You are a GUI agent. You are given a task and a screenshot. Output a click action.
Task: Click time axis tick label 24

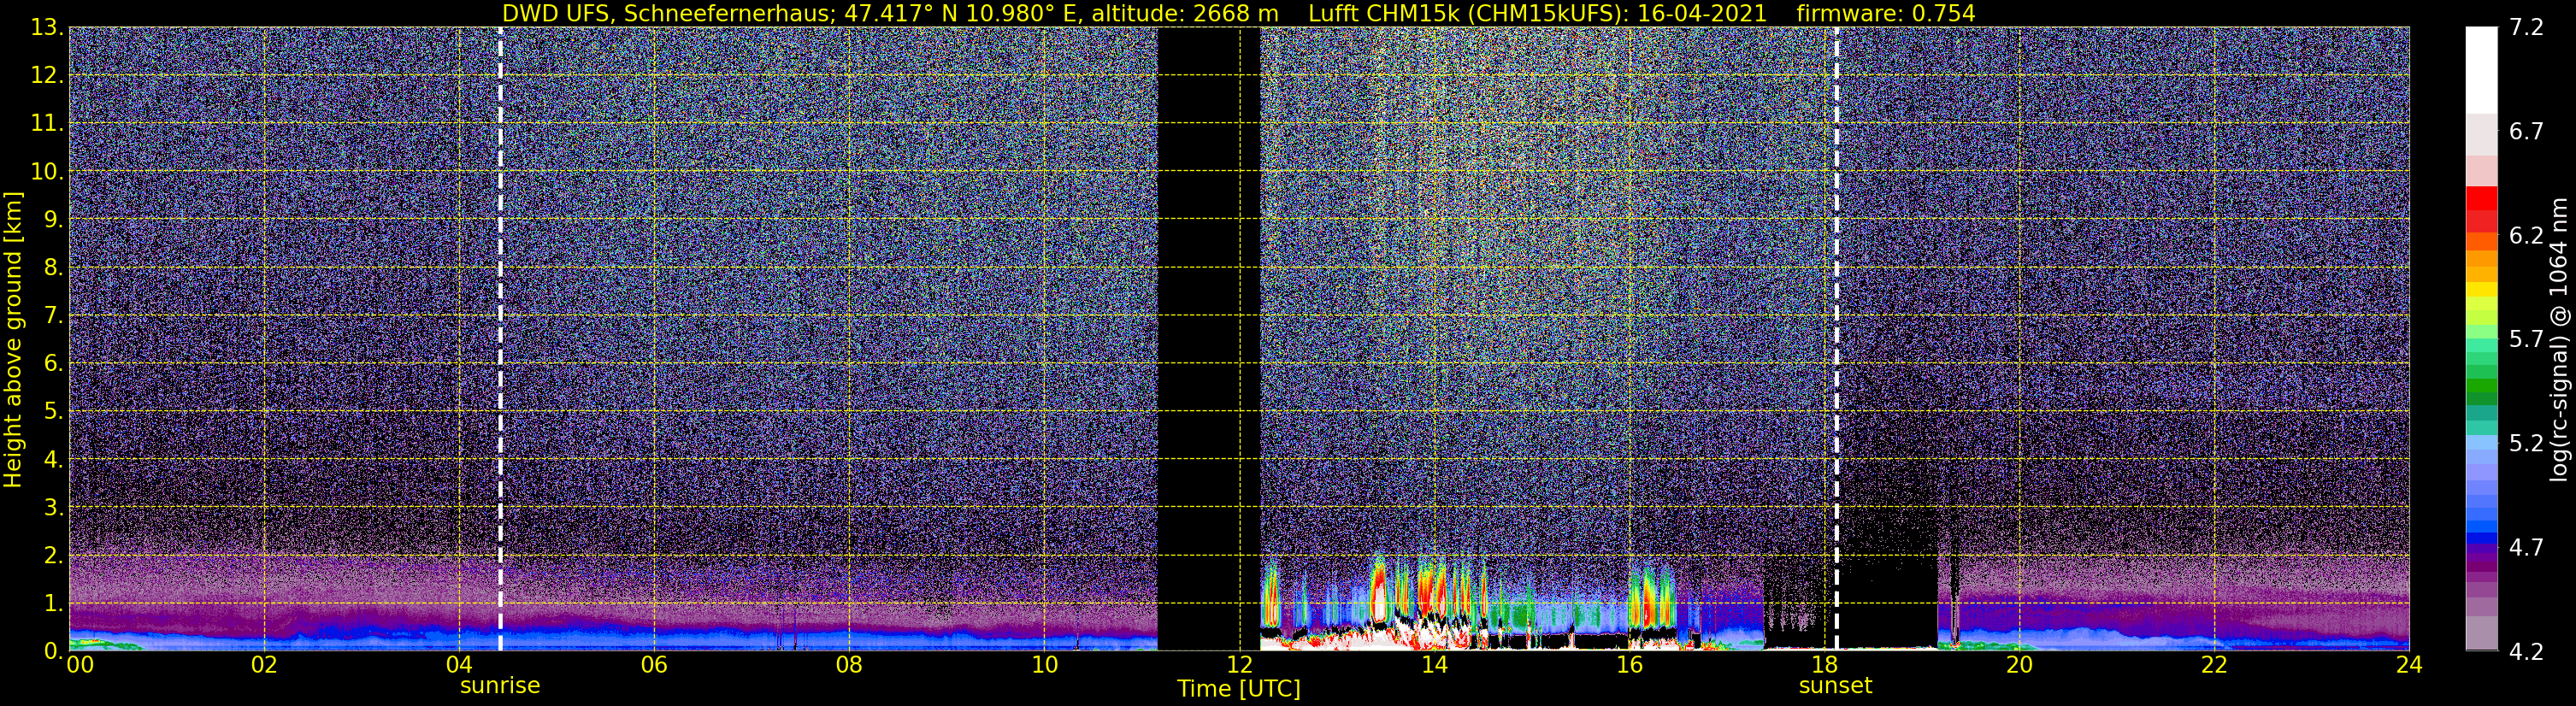point(2409,665)
